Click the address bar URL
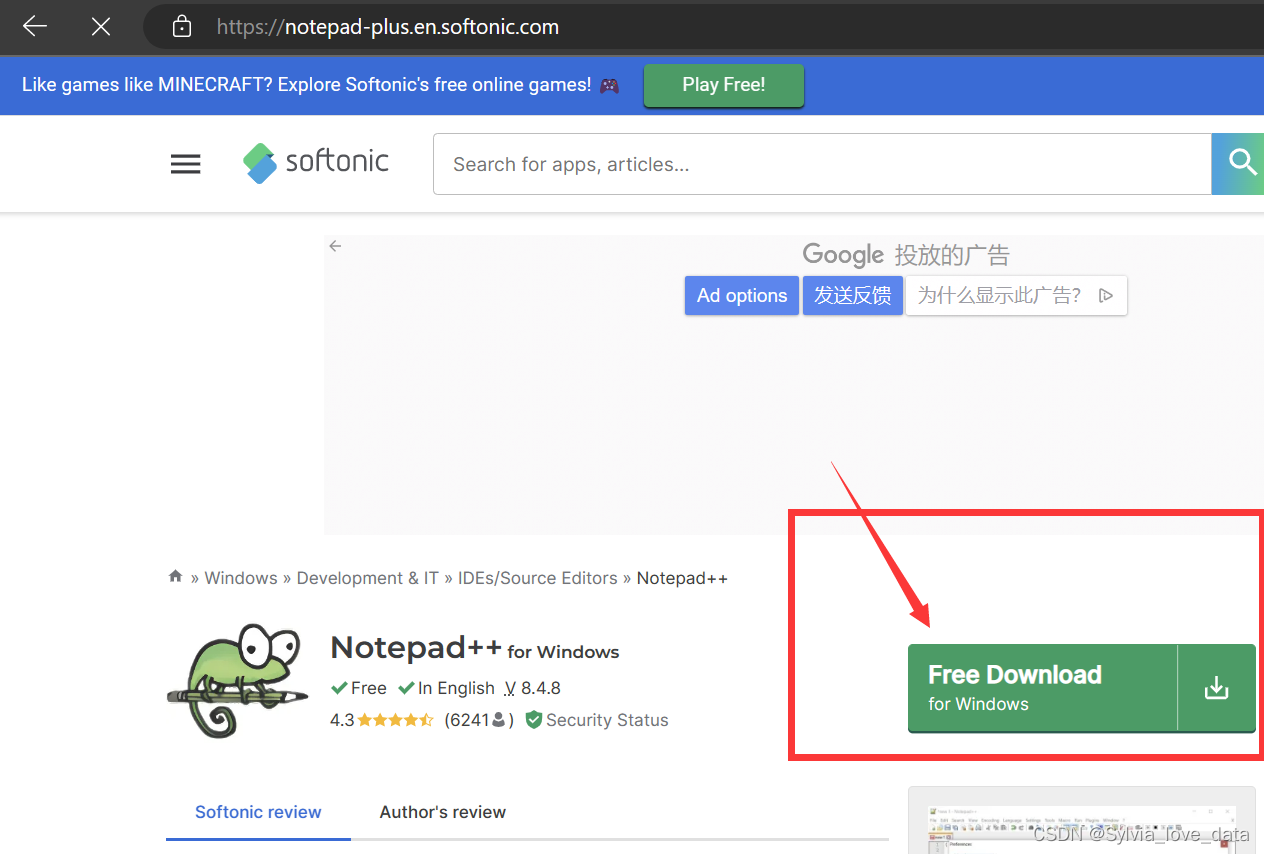Screen dimensions: 1264x854 click(388, 27)
